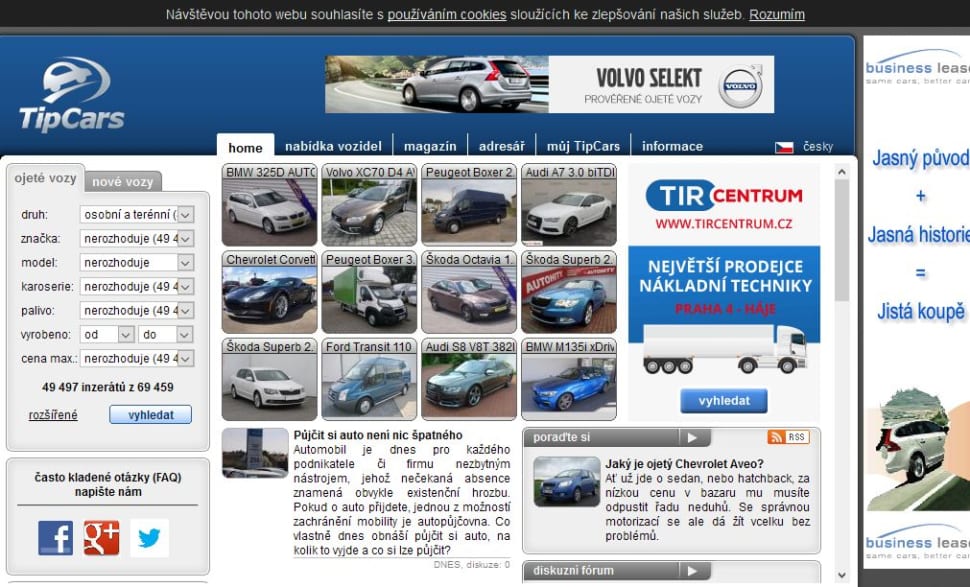This screenshot has width=970, height=587.
Task: Accept cookies via 'Rozumím' link
Action: click(777, 14)
